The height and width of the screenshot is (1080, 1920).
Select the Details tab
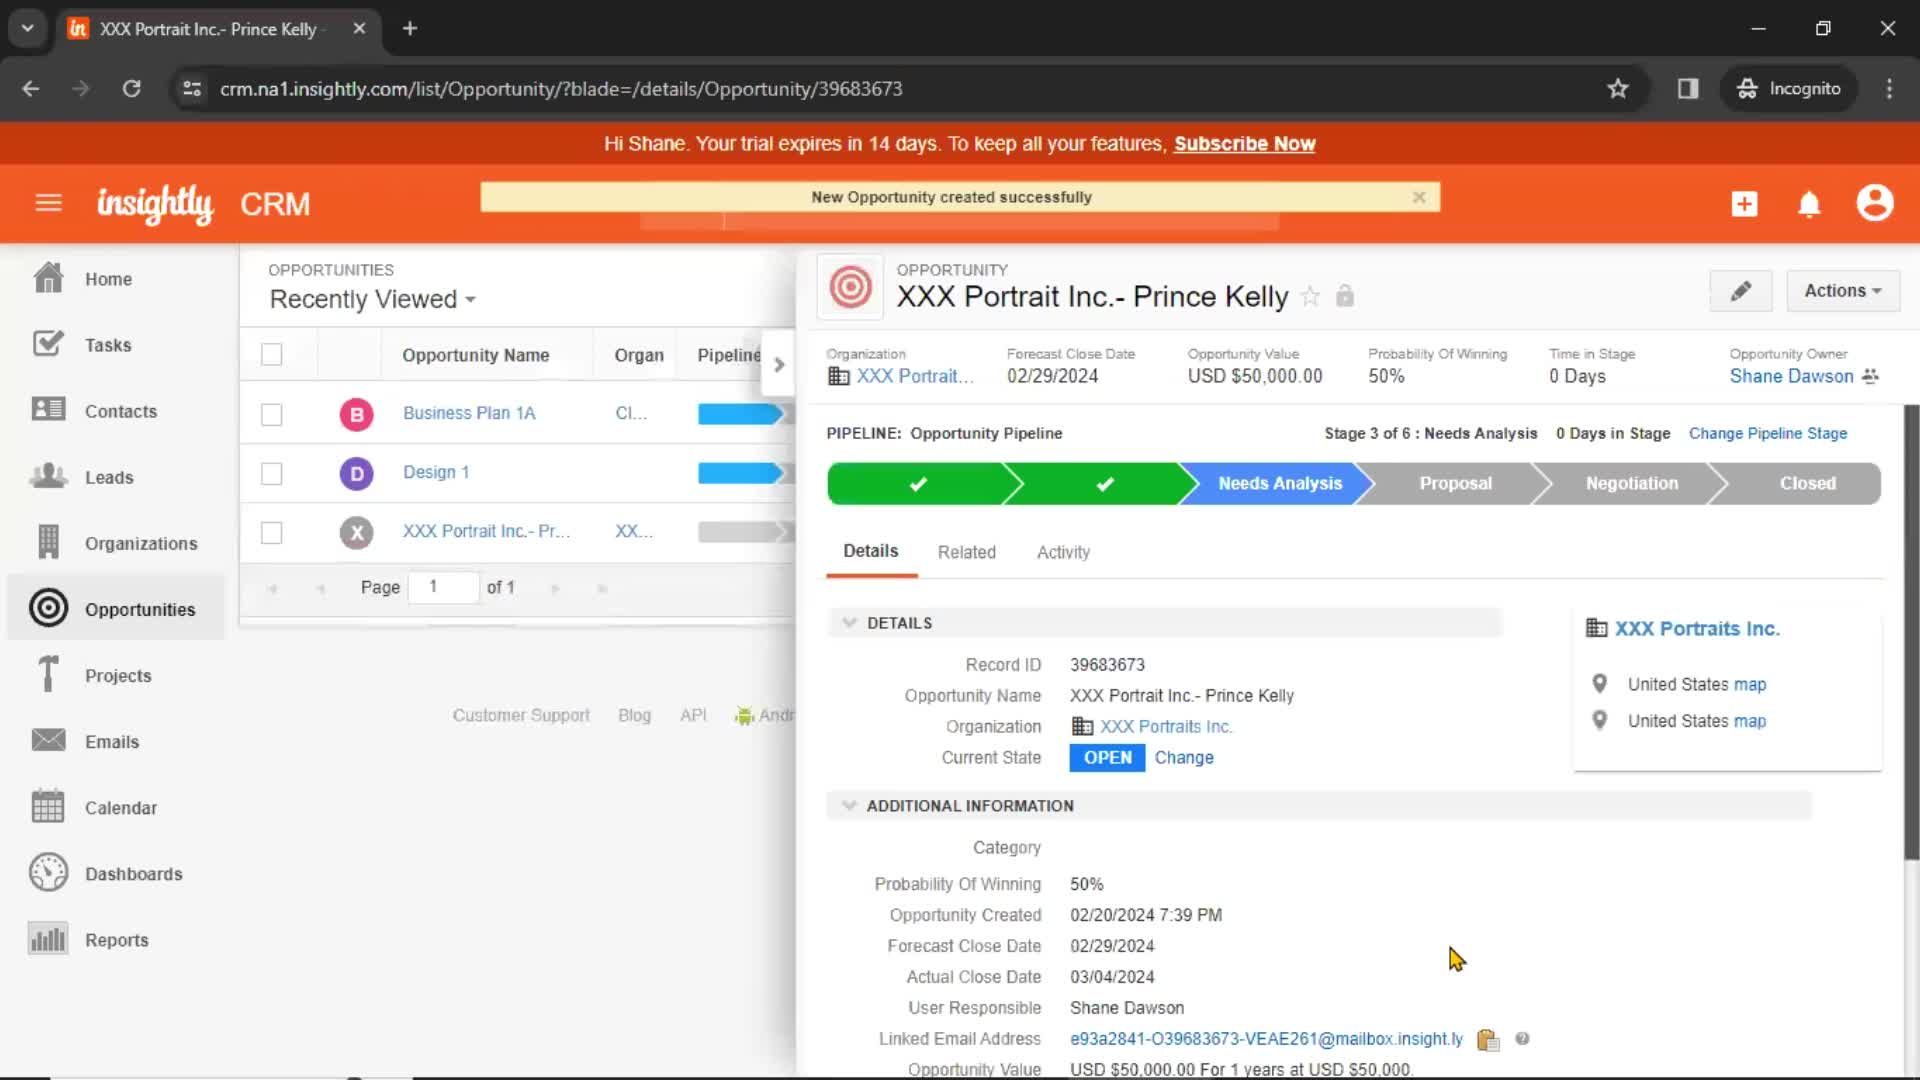(x=869, y=551)
